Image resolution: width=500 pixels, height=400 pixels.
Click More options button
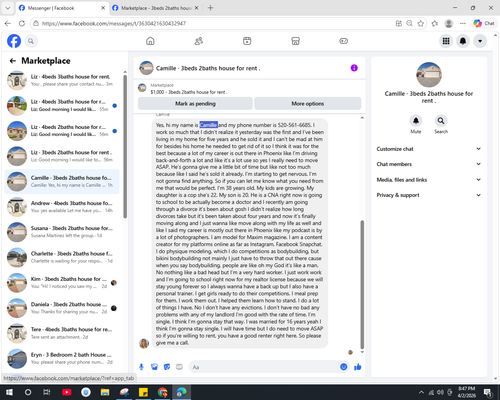(x=308, y=103)
